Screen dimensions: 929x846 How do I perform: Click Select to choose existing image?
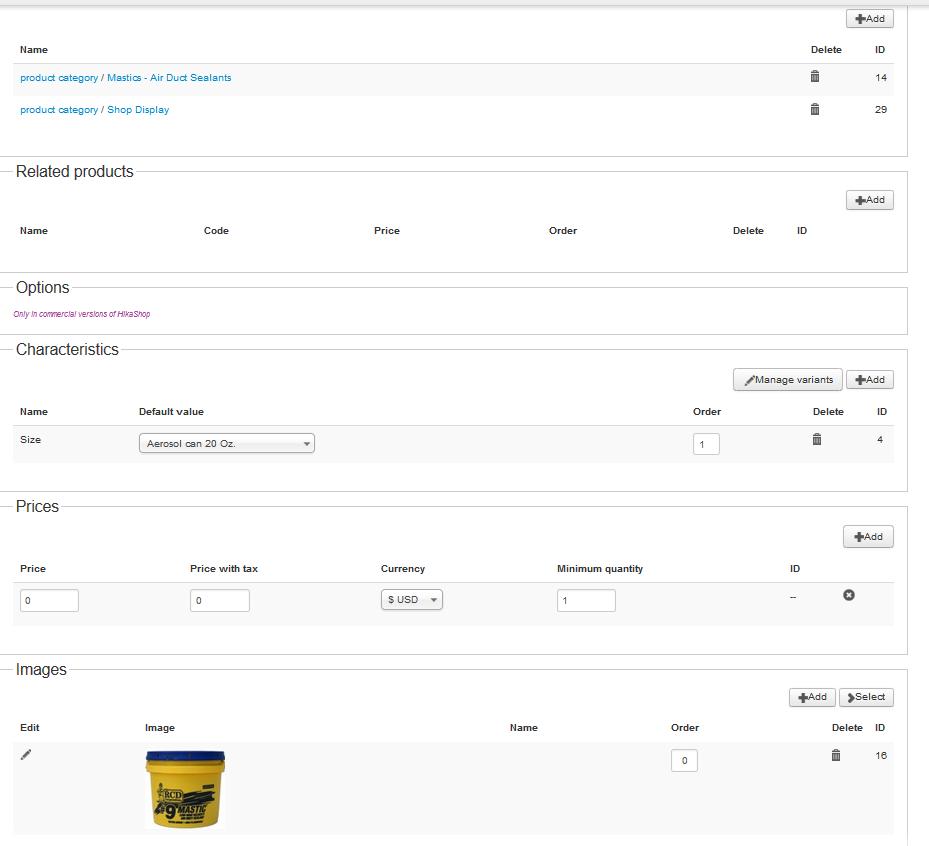pos(866,697)
